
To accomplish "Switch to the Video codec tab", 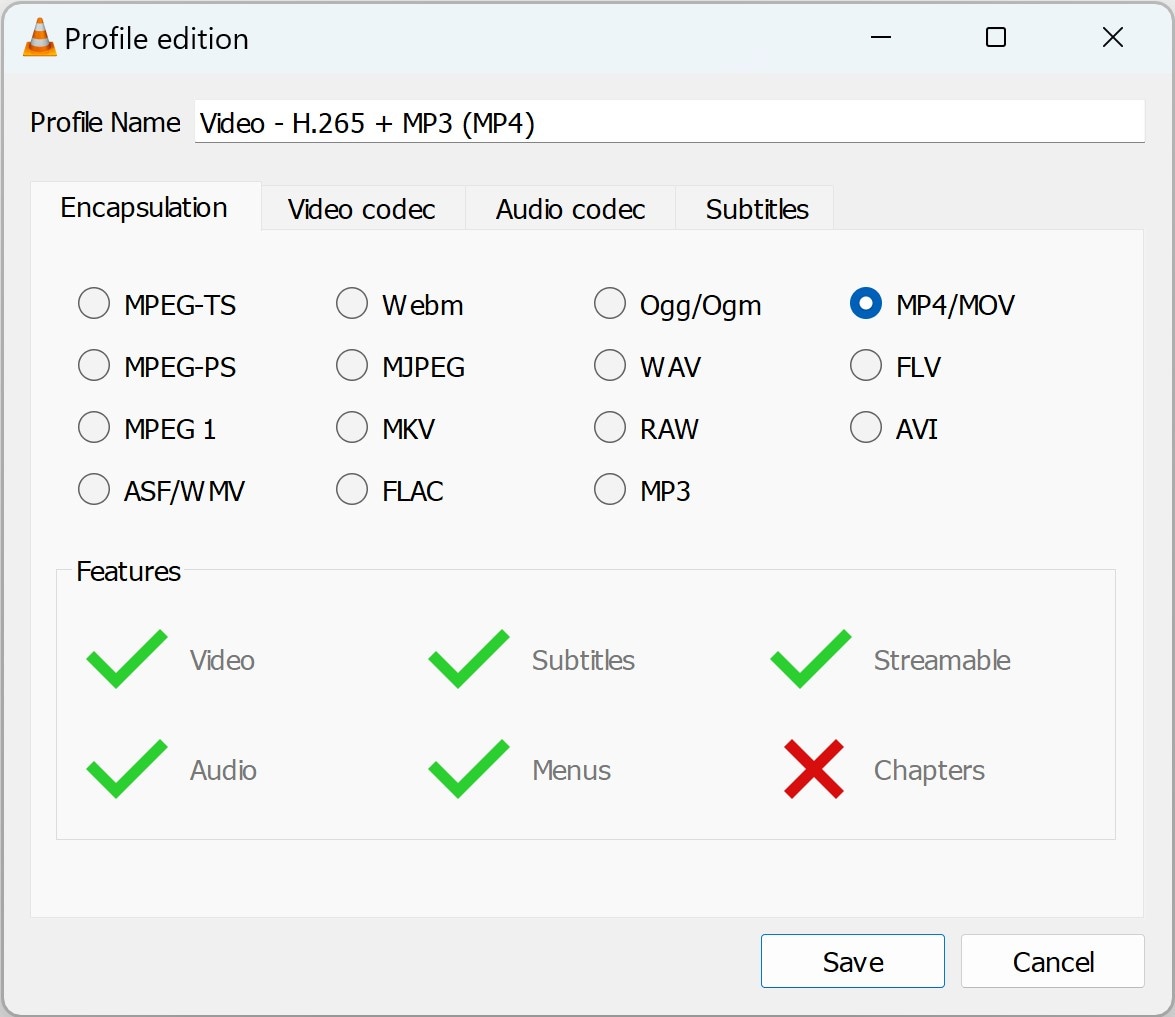I will (361, 209).
